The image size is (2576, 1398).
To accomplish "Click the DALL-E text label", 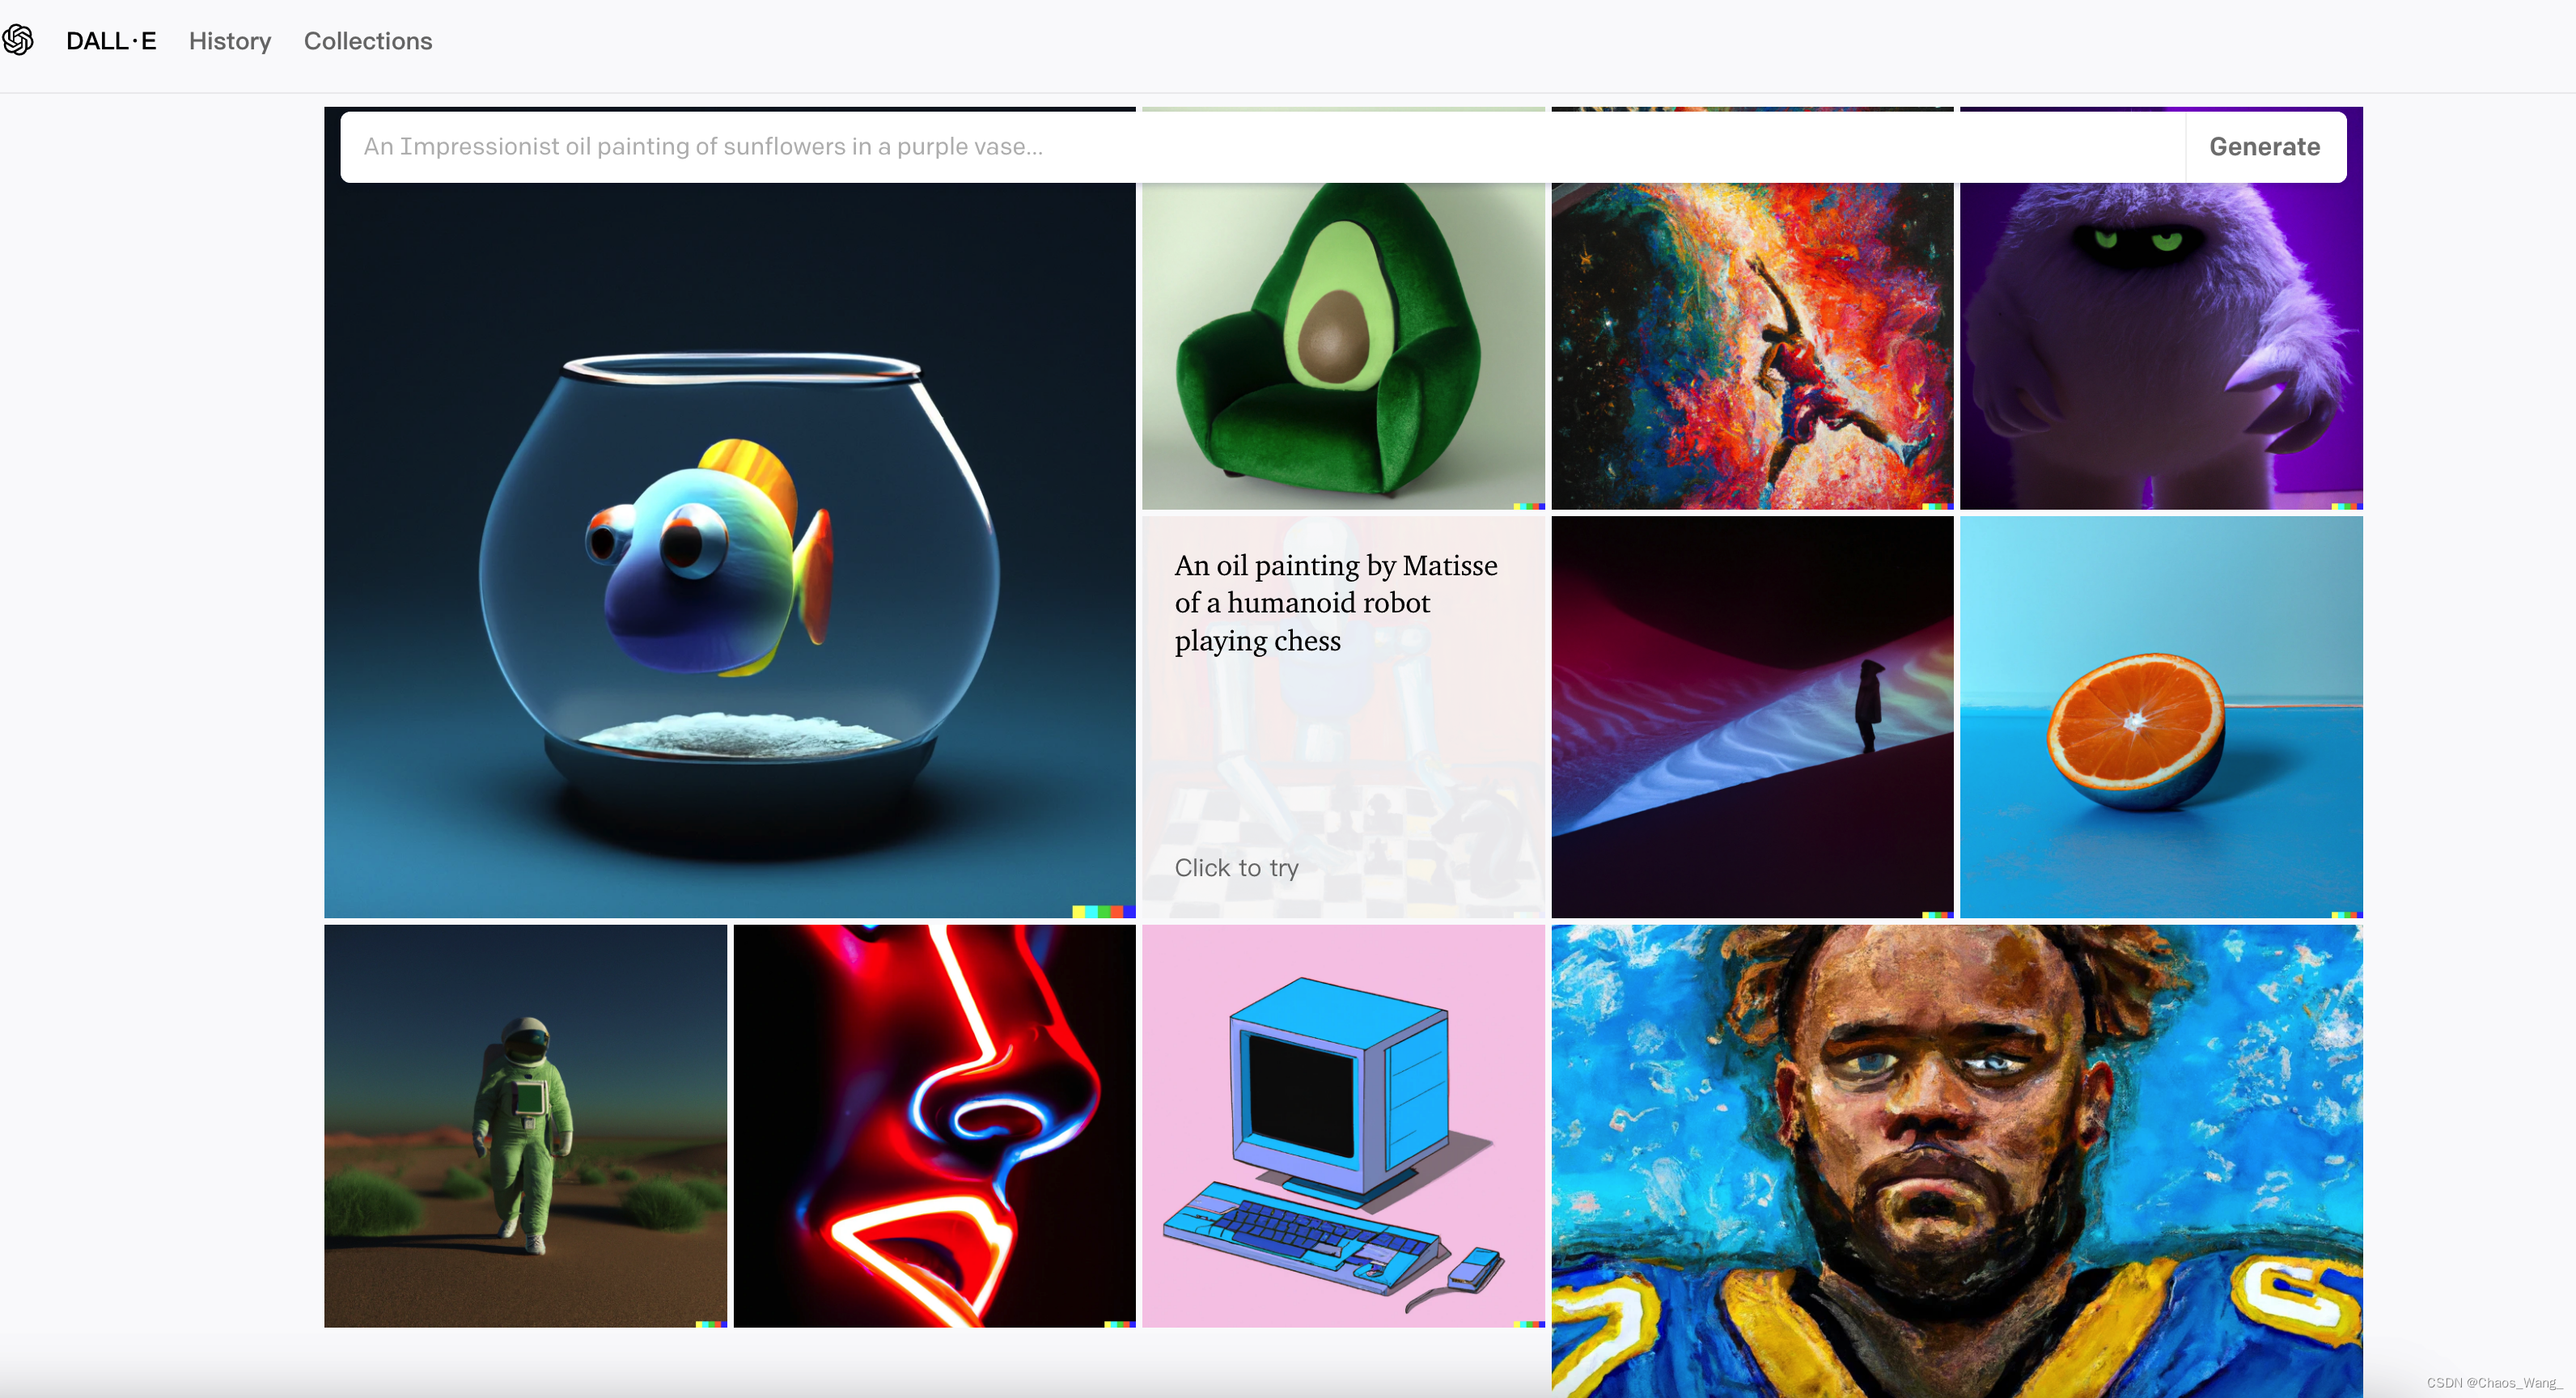I will [x=110, y=40].
